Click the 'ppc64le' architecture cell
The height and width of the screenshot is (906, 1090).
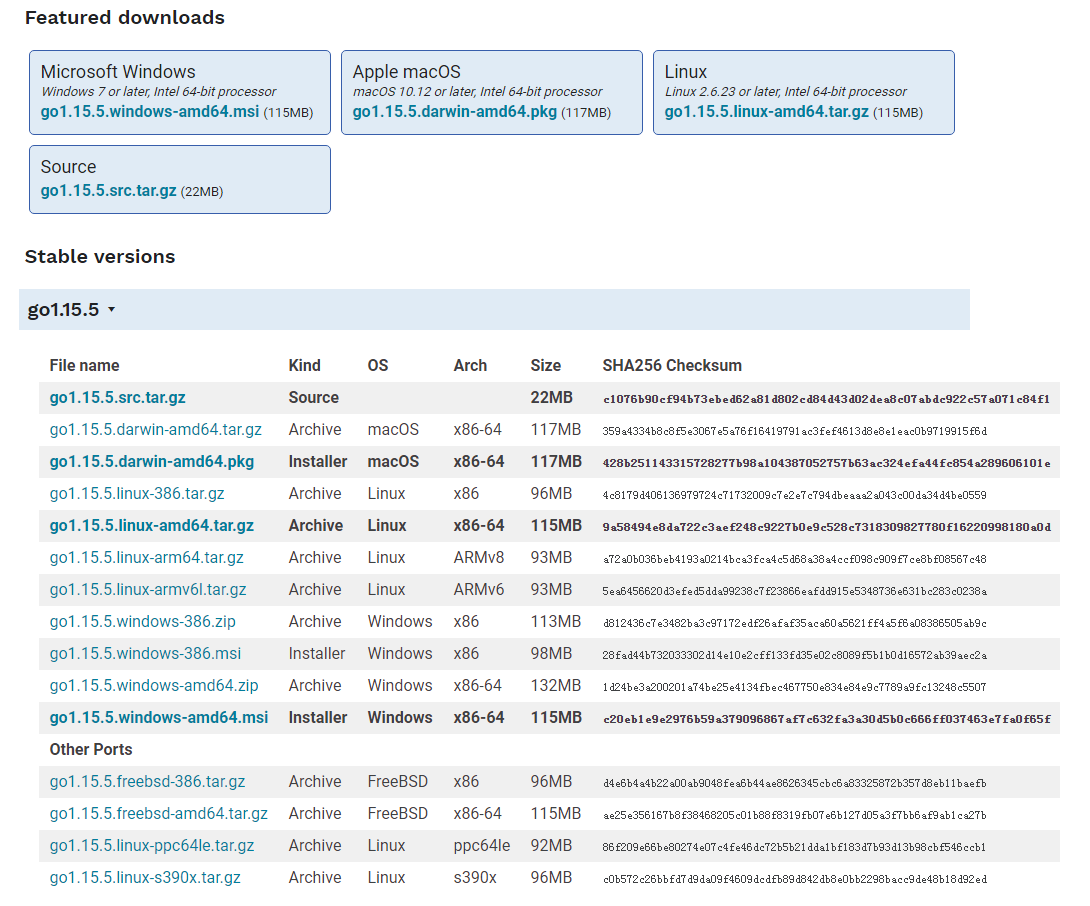482,846
